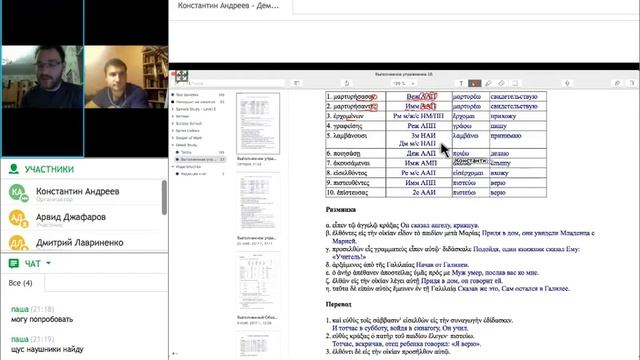Click the table cell 3м НАИ
The image size is (640, 360).
[423, 136]
